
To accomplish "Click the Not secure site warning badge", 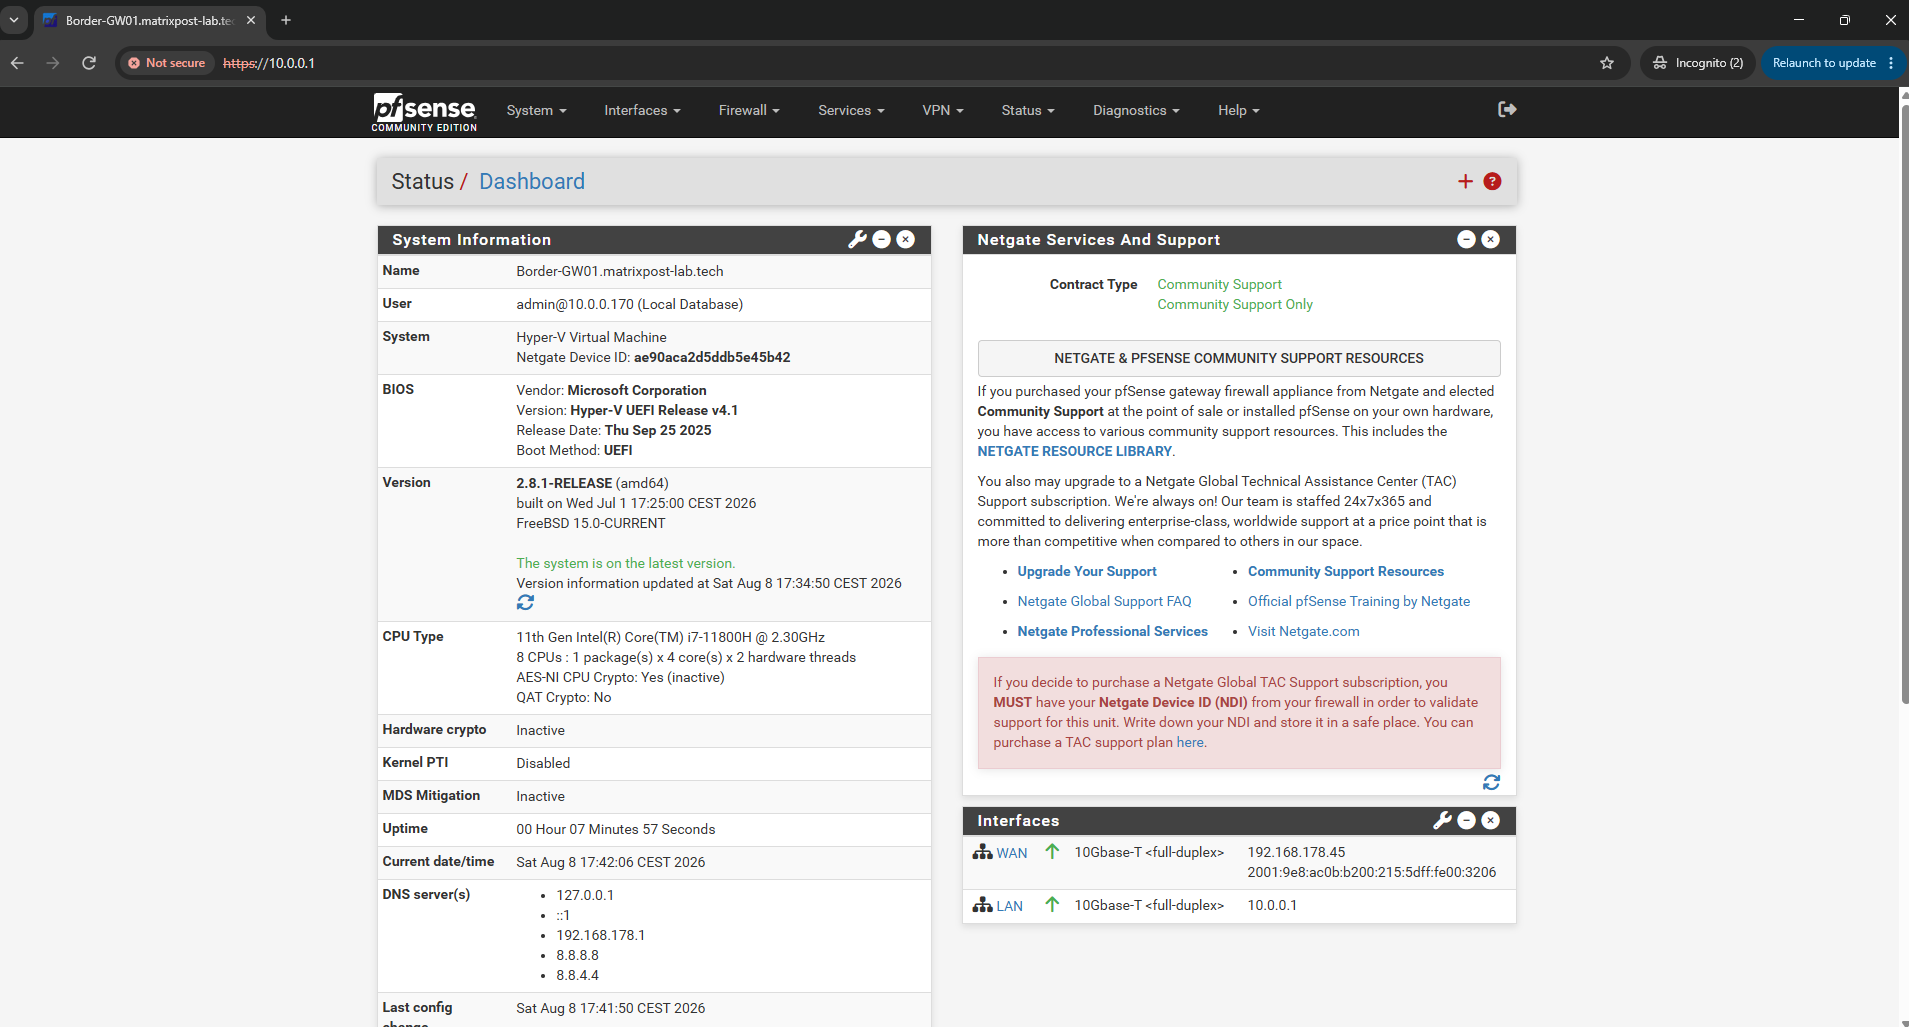I will point(167,63).
